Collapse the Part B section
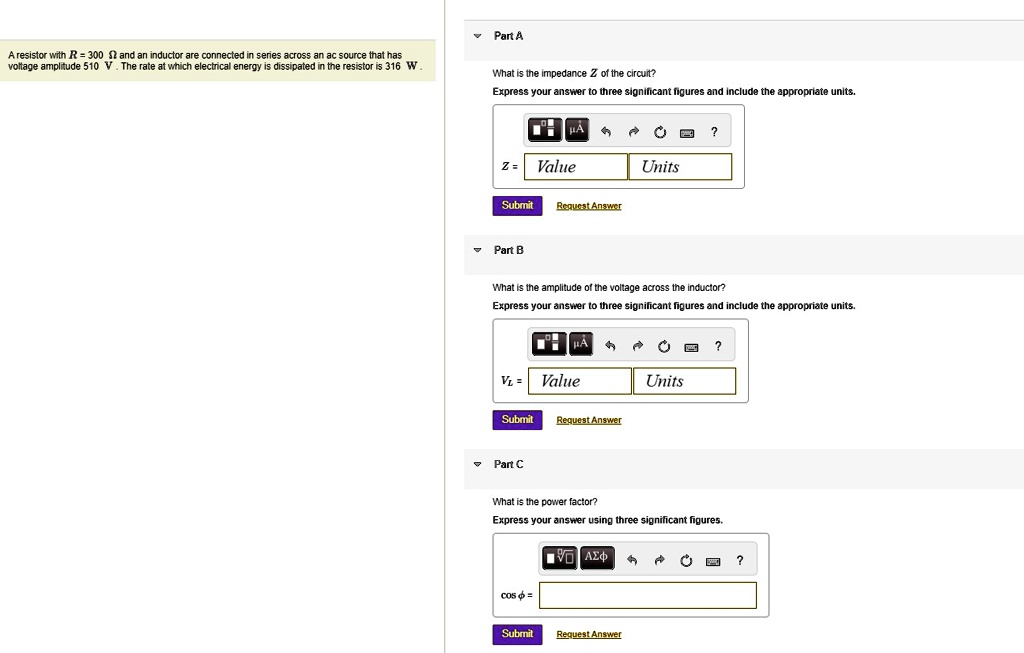The width and height of the screenshot is (1024, 653). (x=477, y=251)
